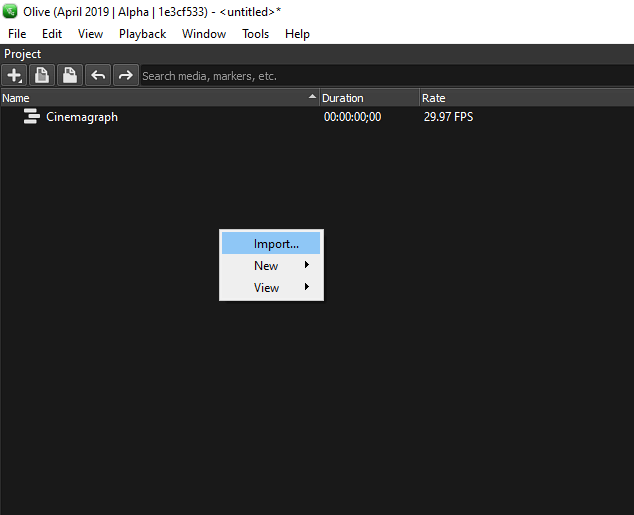The width and height of the screenshot is (634, 515).
Task: Open the Playback menu
Action: [x=142, y=34]
